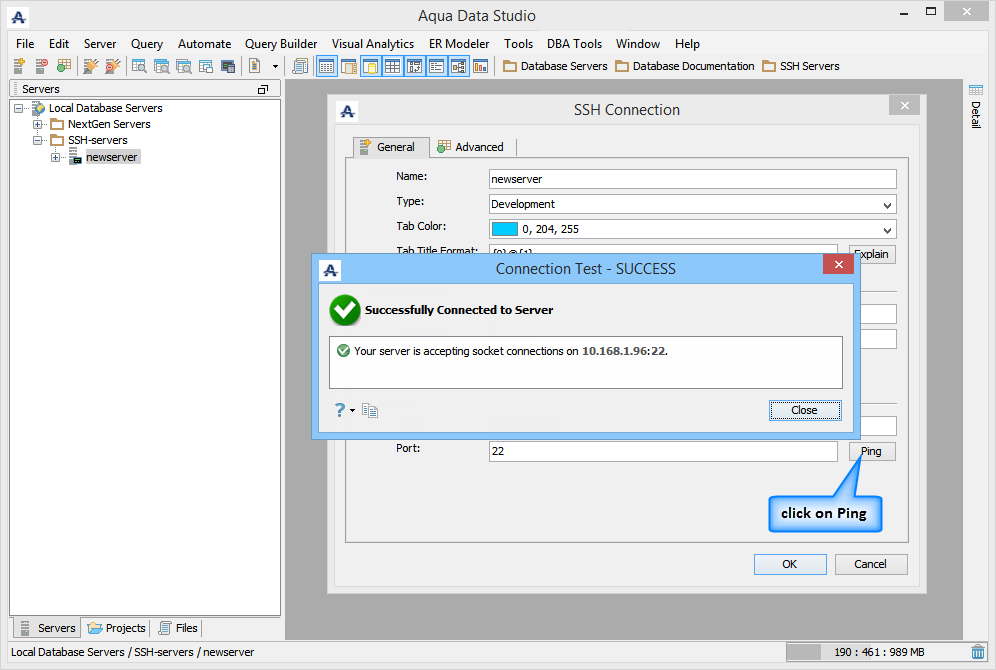This screenshot has height=670, width=996.
Task: Click OK in SSH Connection dialog
Action: (x=790, y=565)
